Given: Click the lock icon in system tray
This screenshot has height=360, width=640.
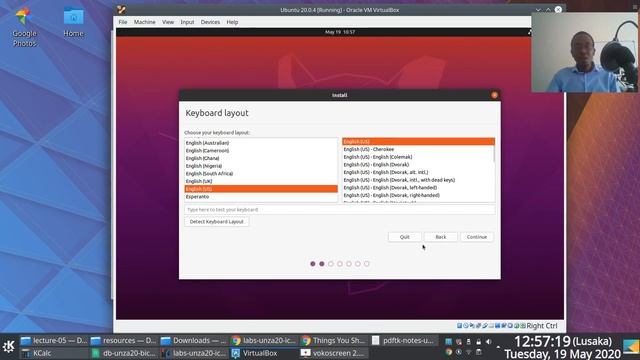Looking at the screenshot, I should click(x=478, y=342).
